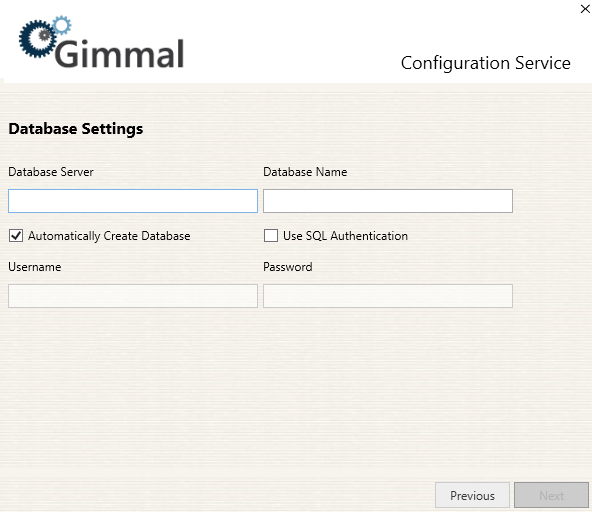The height and width of the screenshot is (512, 592).
Task: Click the Database Server label
Action: point(51,172)
